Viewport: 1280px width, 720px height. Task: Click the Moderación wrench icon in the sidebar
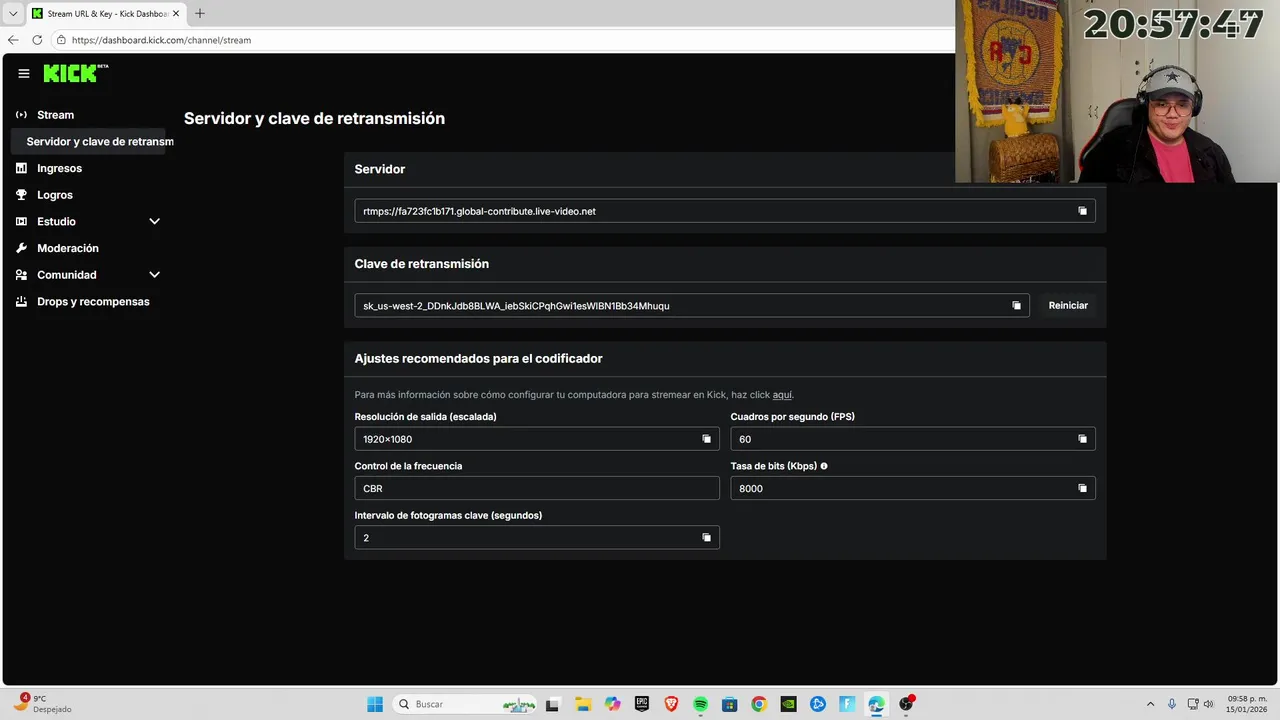tap(21, 248)
